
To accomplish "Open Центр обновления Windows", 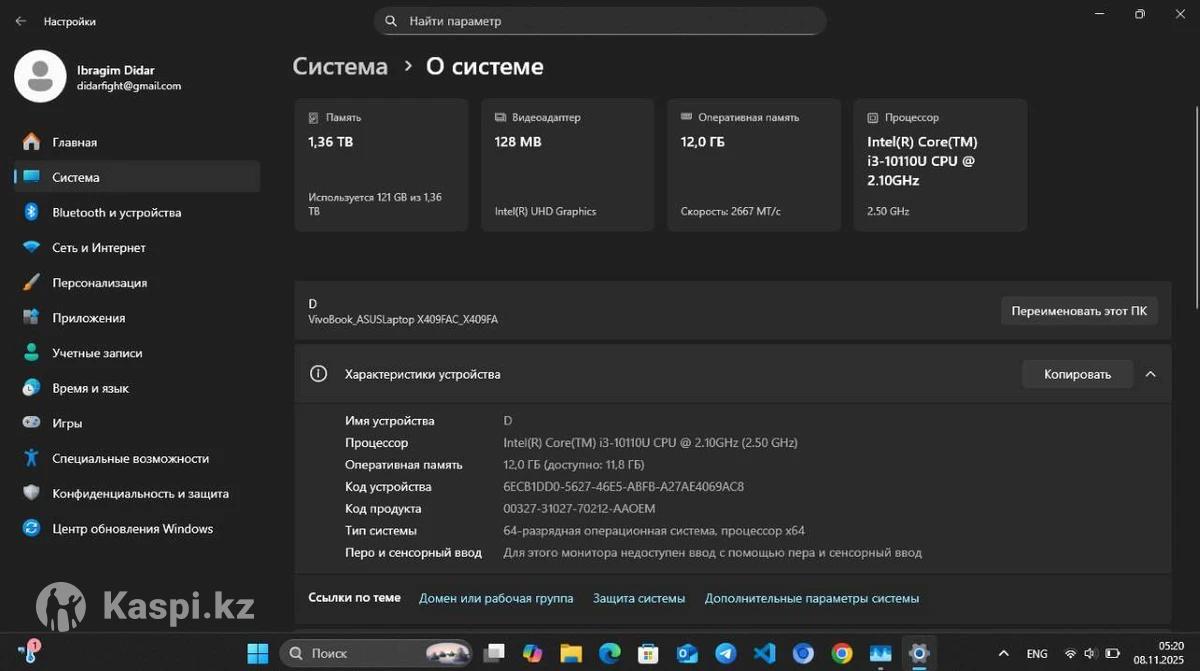I will pyautogui.click(x=132, y=529).
